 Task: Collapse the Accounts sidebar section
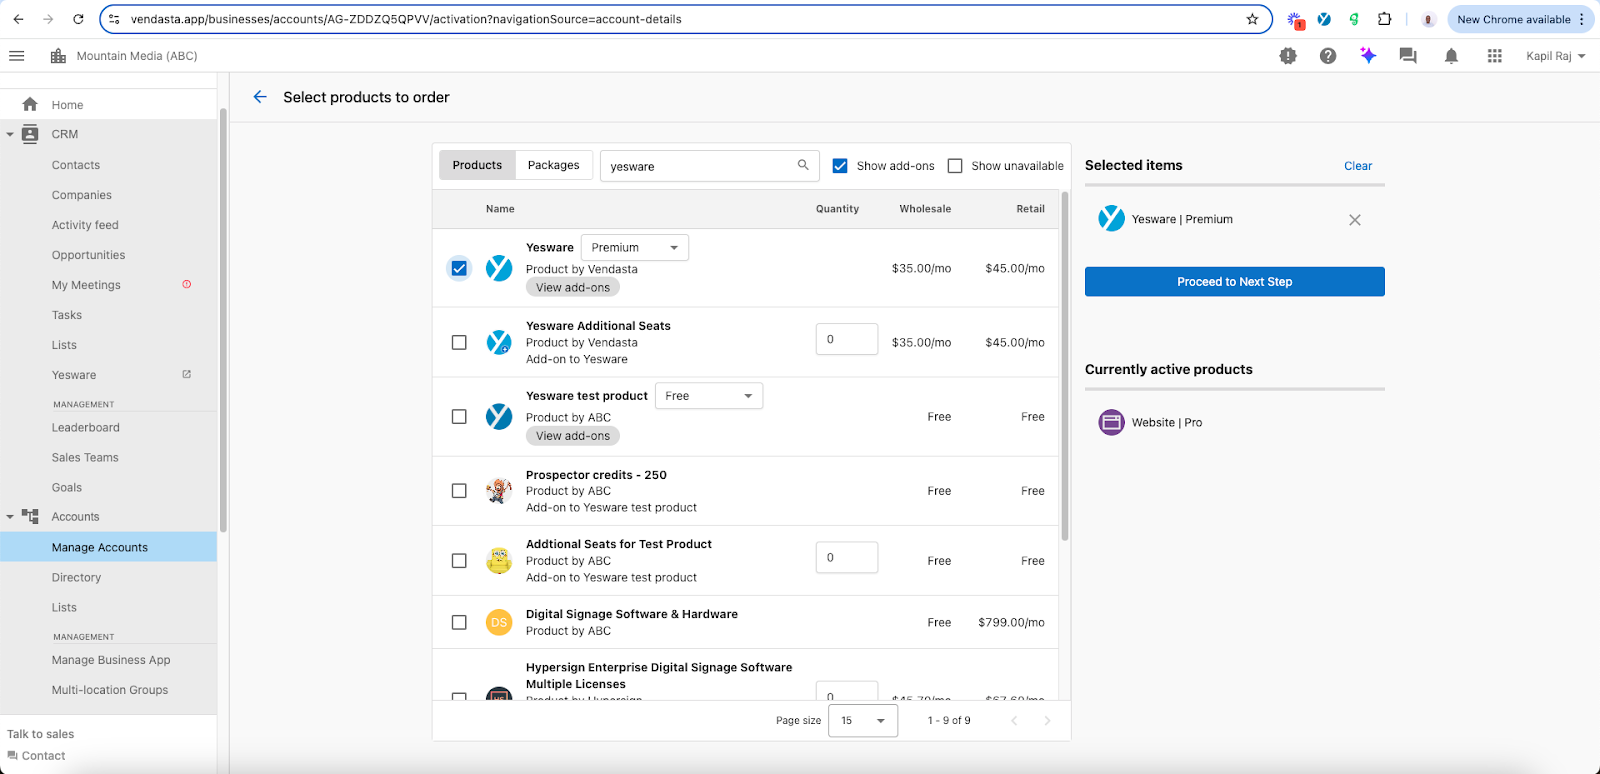(10, 517)
